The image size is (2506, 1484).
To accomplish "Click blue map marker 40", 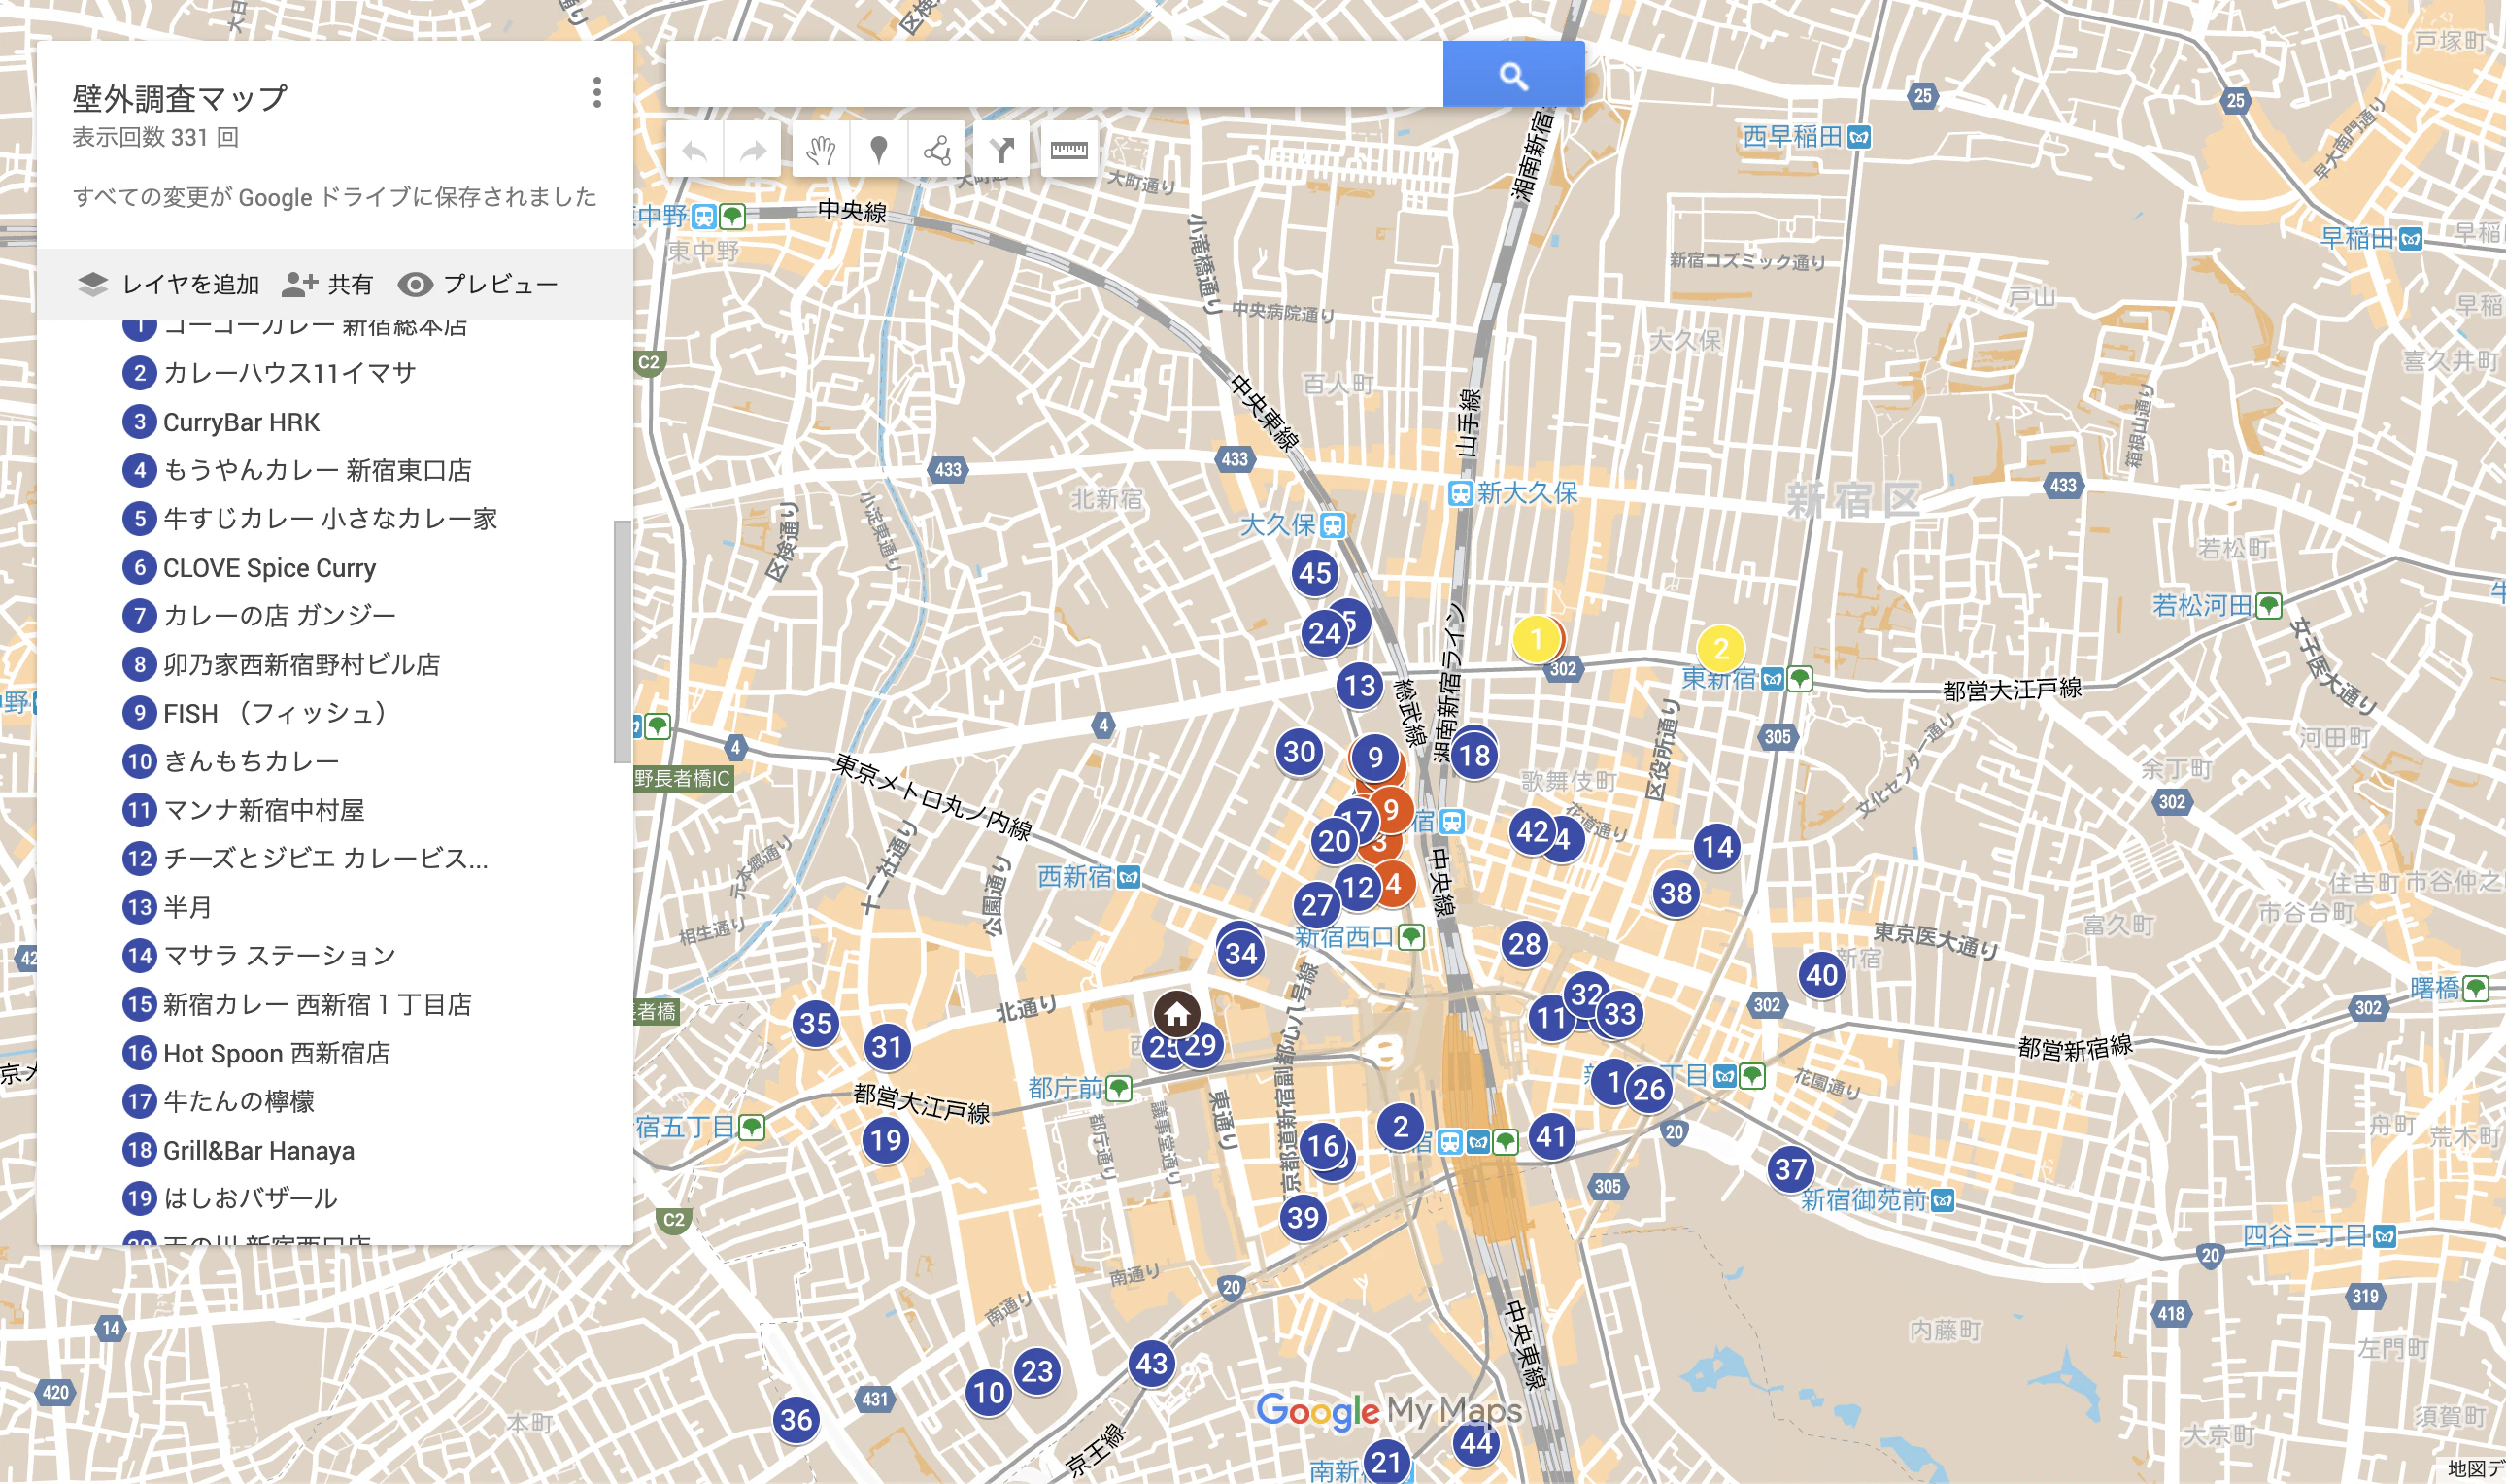I will [1821, 974].
